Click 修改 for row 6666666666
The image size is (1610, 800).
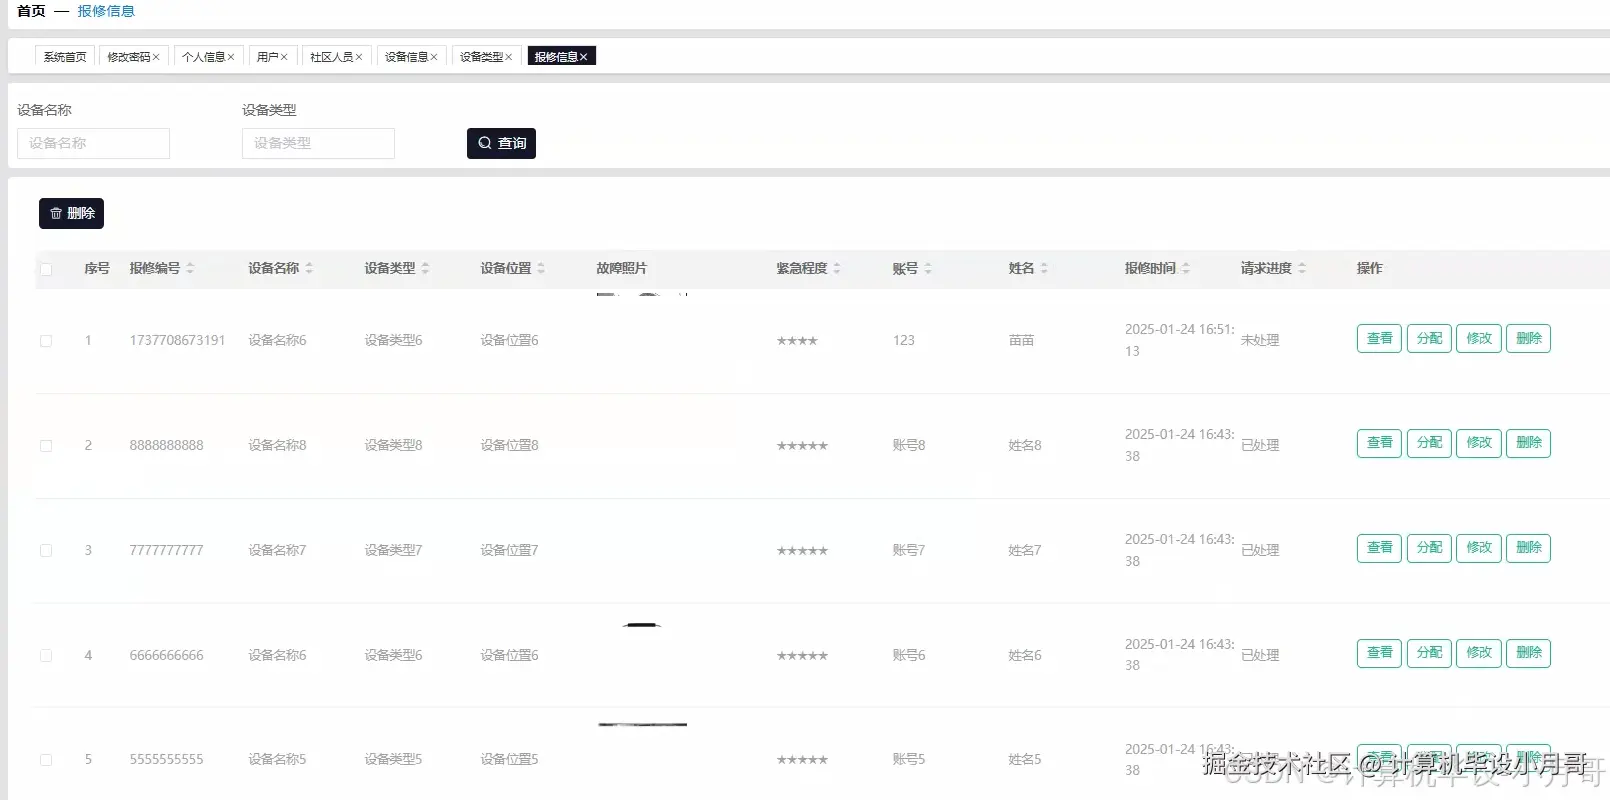pos(1479,653)
